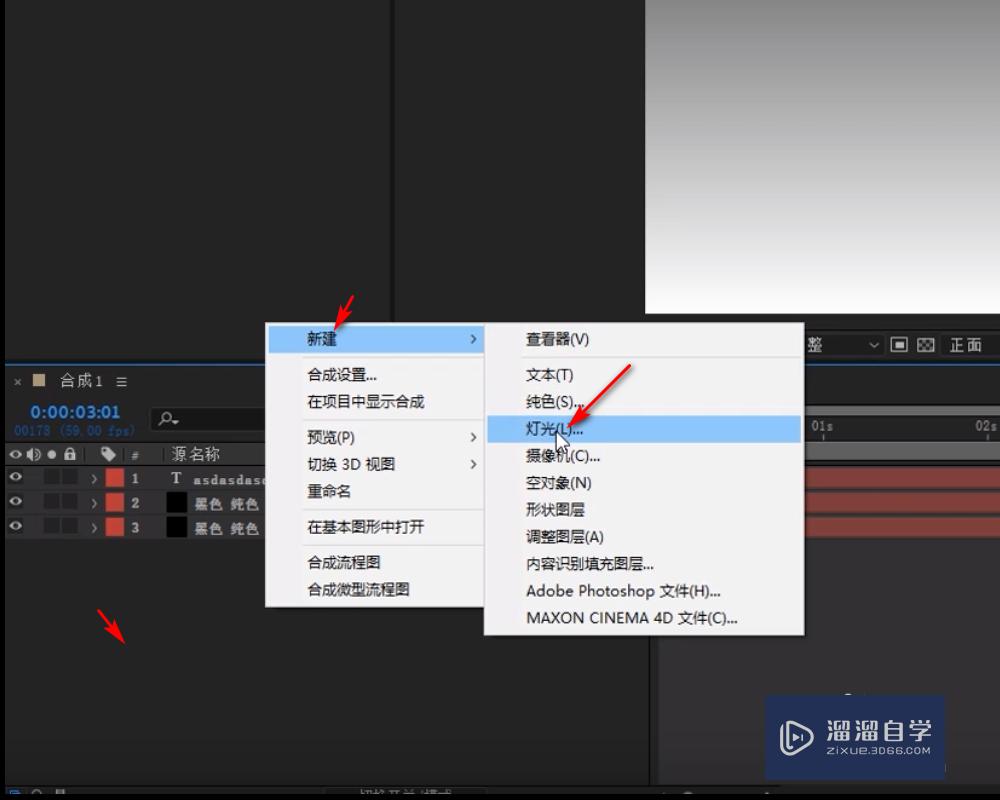The height and width of the screenshot is (800, 1000).
Task: Choose 内容识别填充图层... option
Action: 589,563
